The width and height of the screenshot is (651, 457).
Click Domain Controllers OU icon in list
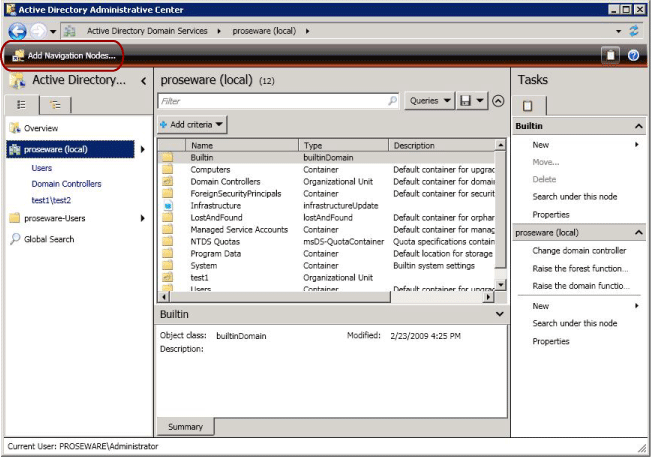point(167,181)
